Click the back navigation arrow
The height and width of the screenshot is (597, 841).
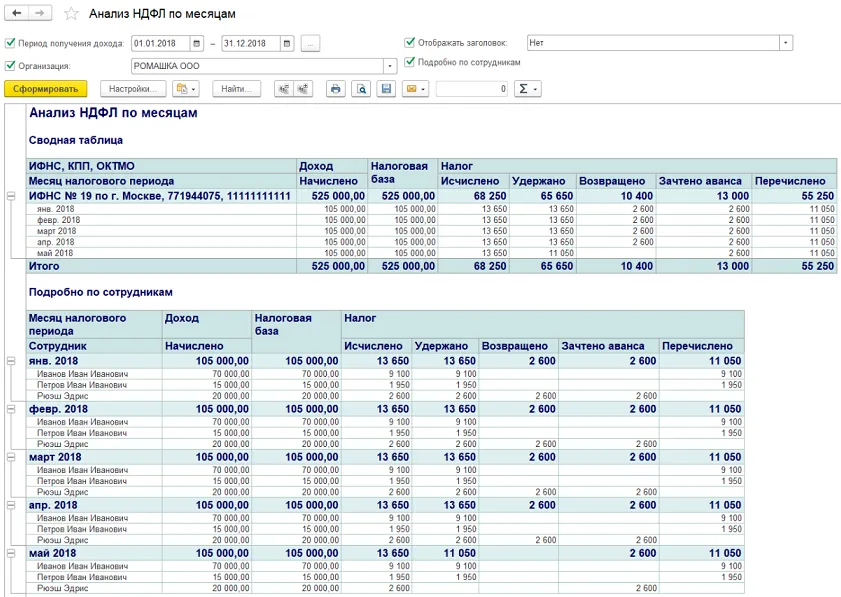point(17,13)
